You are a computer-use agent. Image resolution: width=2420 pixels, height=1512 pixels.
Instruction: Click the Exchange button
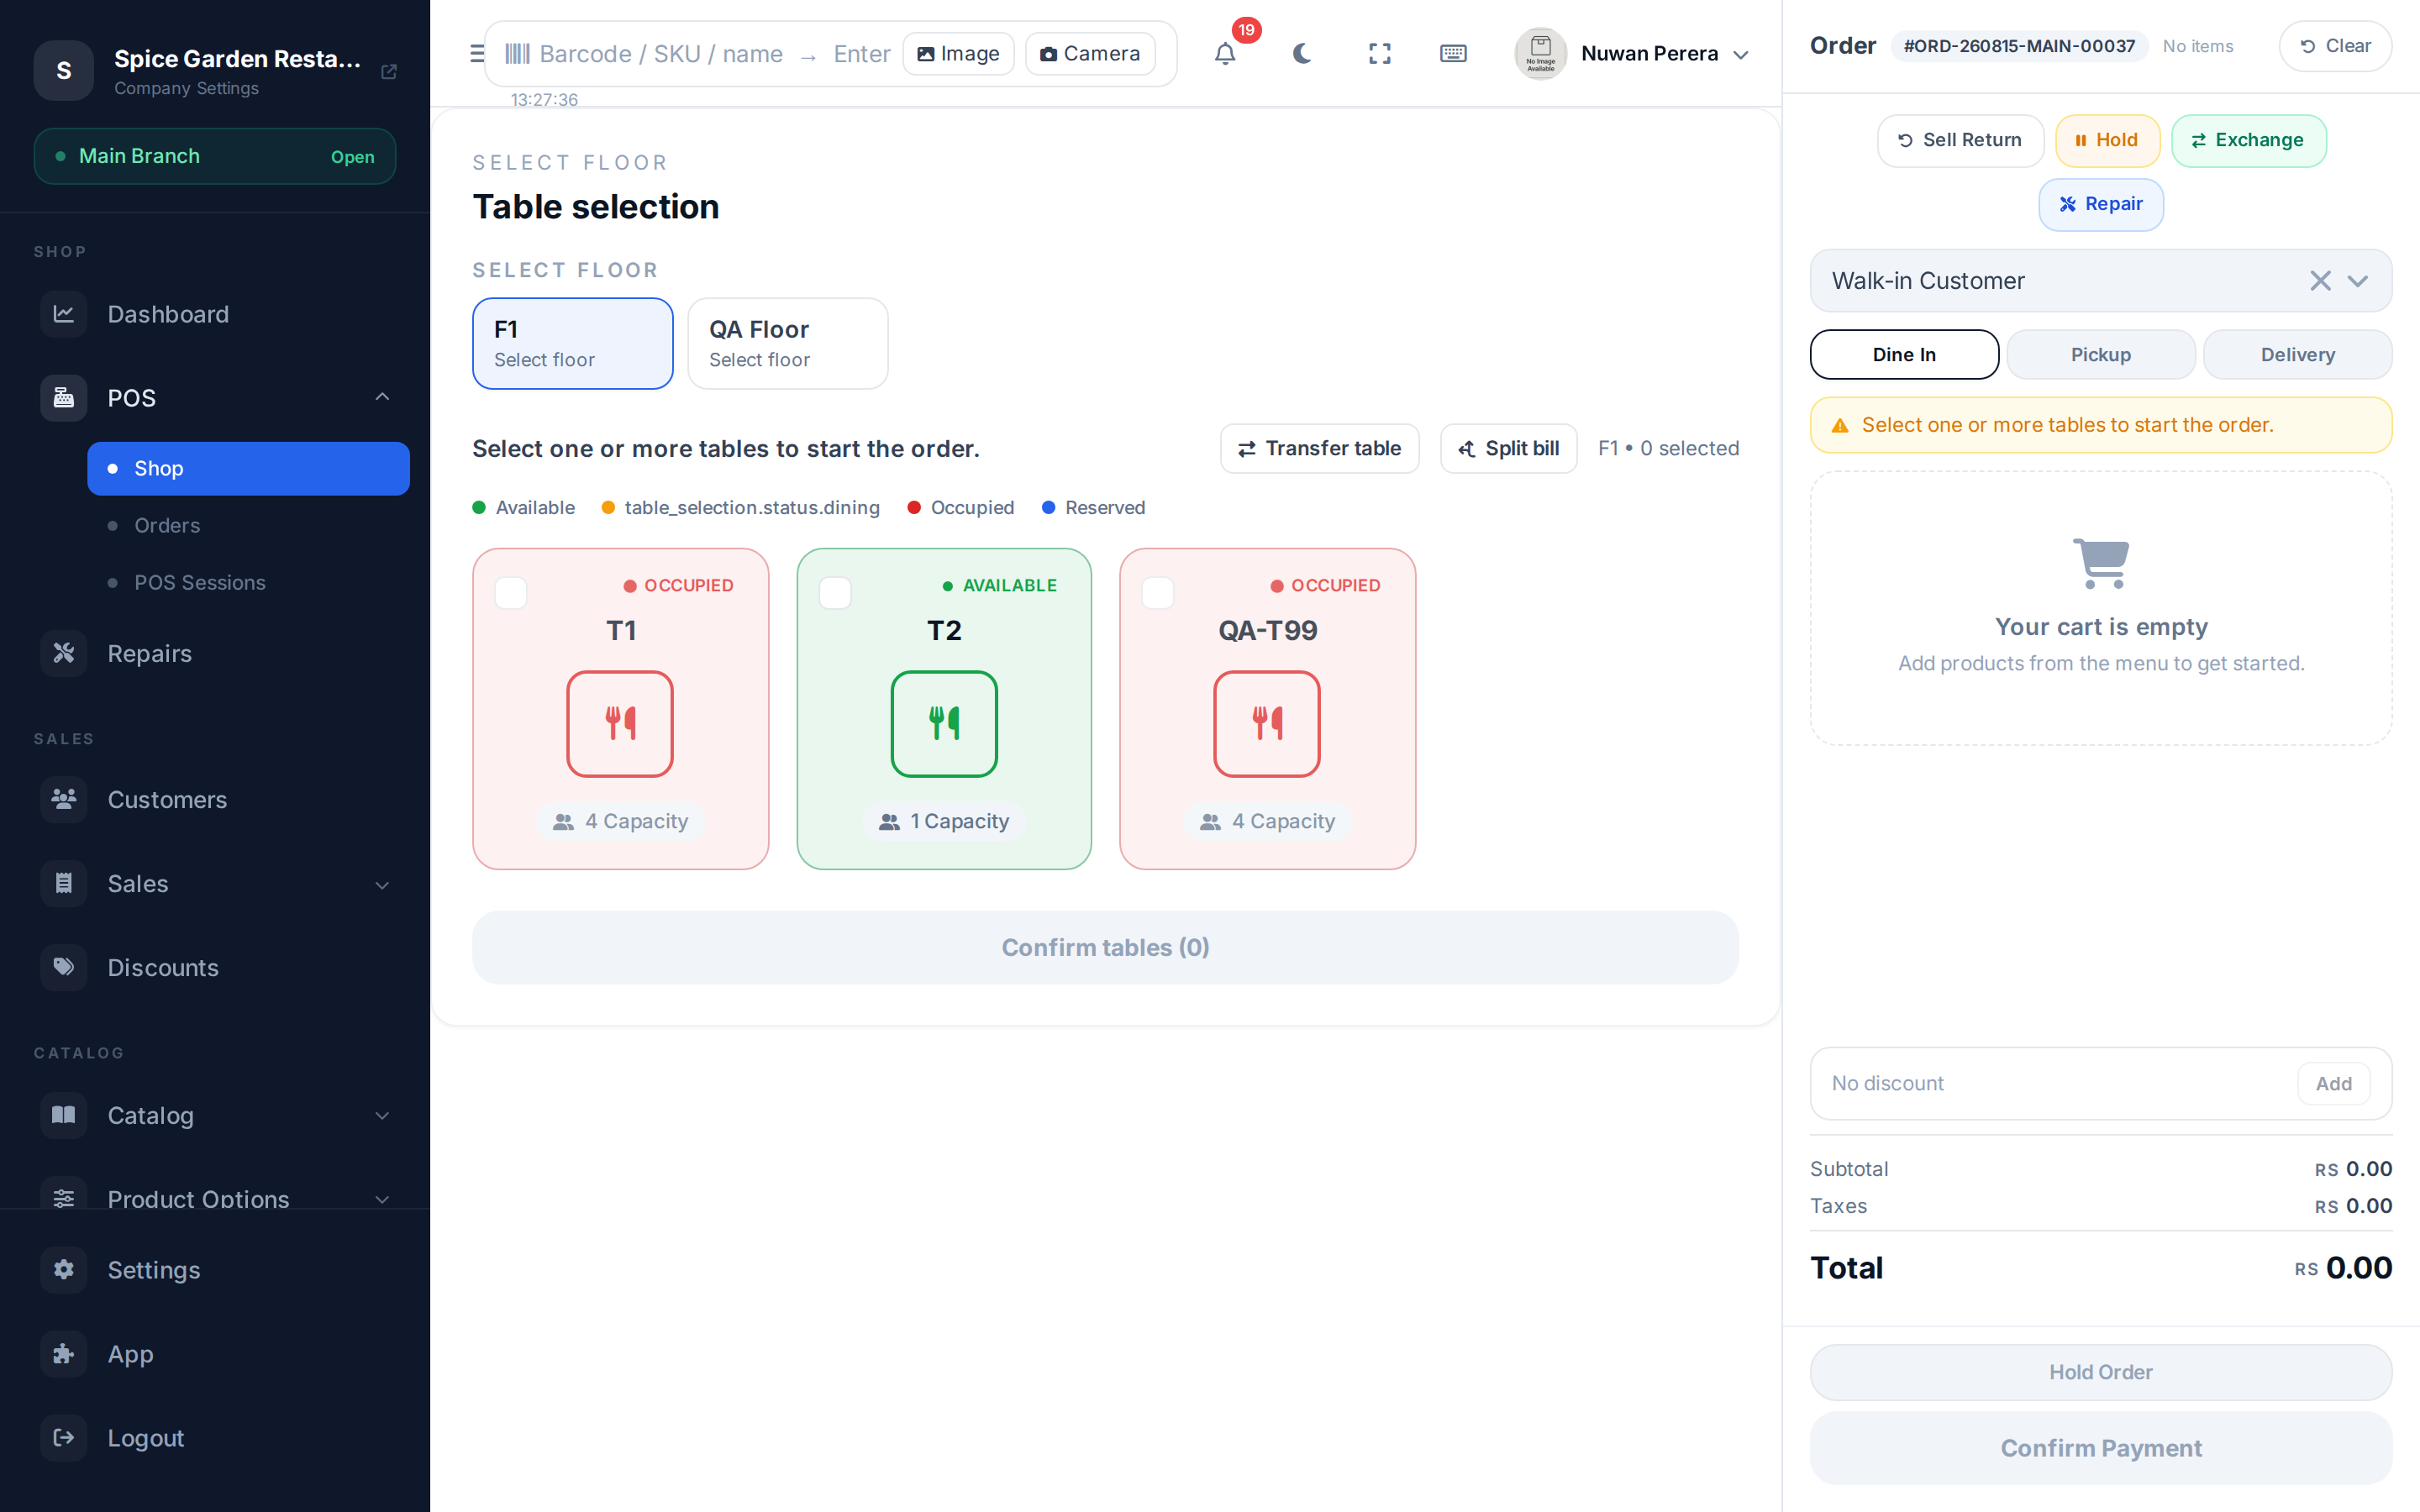point(2248,140)
